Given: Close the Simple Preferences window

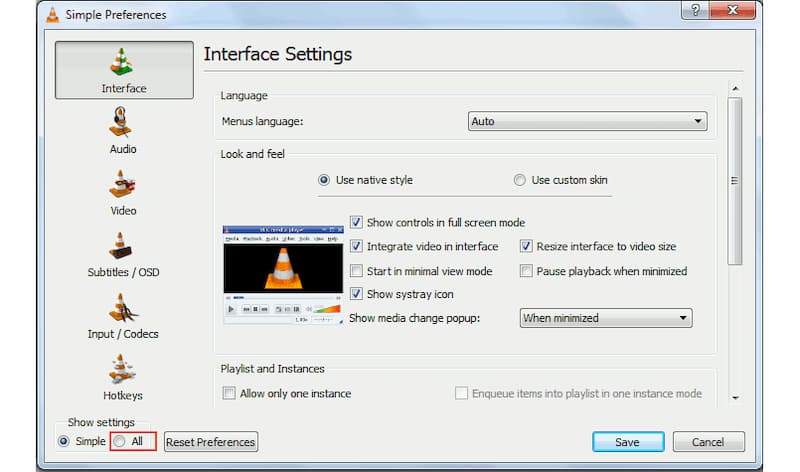Looking at the screenshot, I should (732, 10).
